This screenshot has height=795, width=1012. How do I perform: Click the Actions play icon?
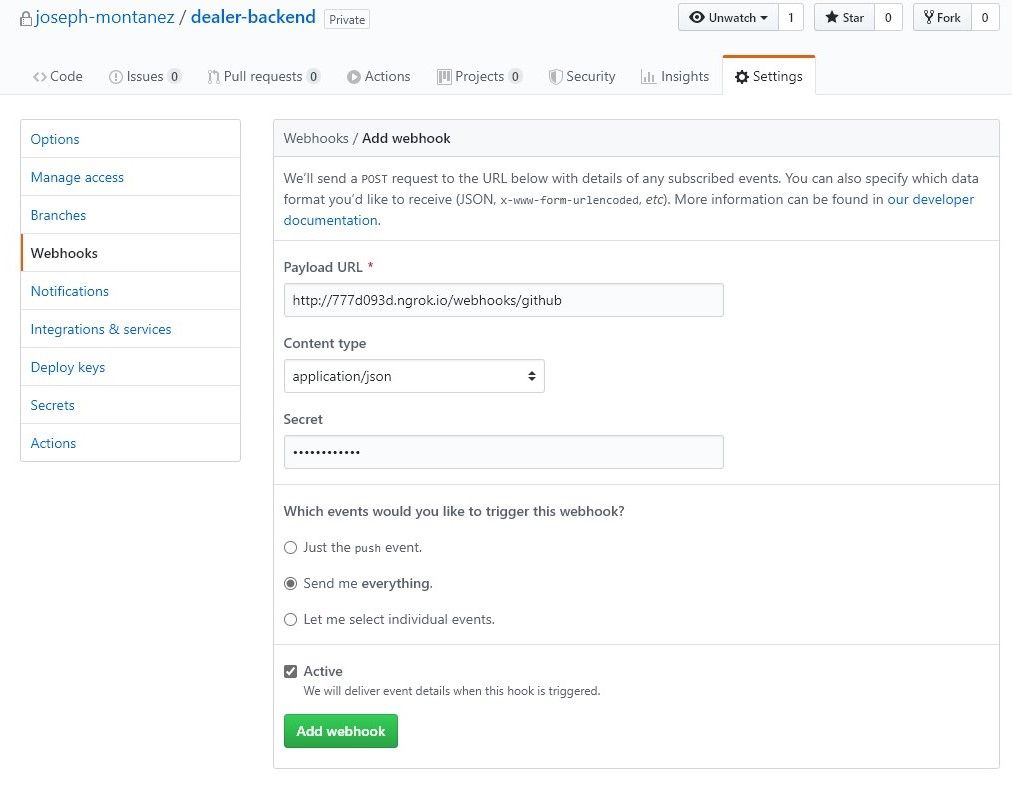(354, 77)
